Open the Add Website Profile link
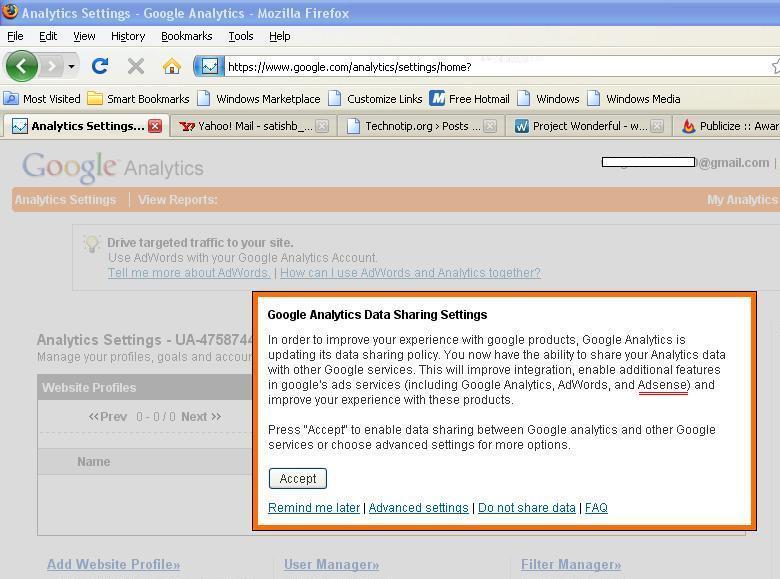780x579 pixels. click(x=113, y=565)
